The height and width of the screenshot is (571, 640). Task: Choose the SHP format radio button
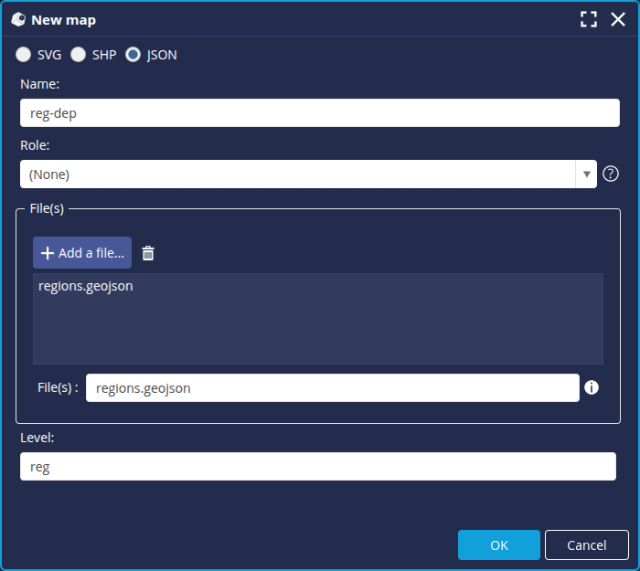click(78, 55)
